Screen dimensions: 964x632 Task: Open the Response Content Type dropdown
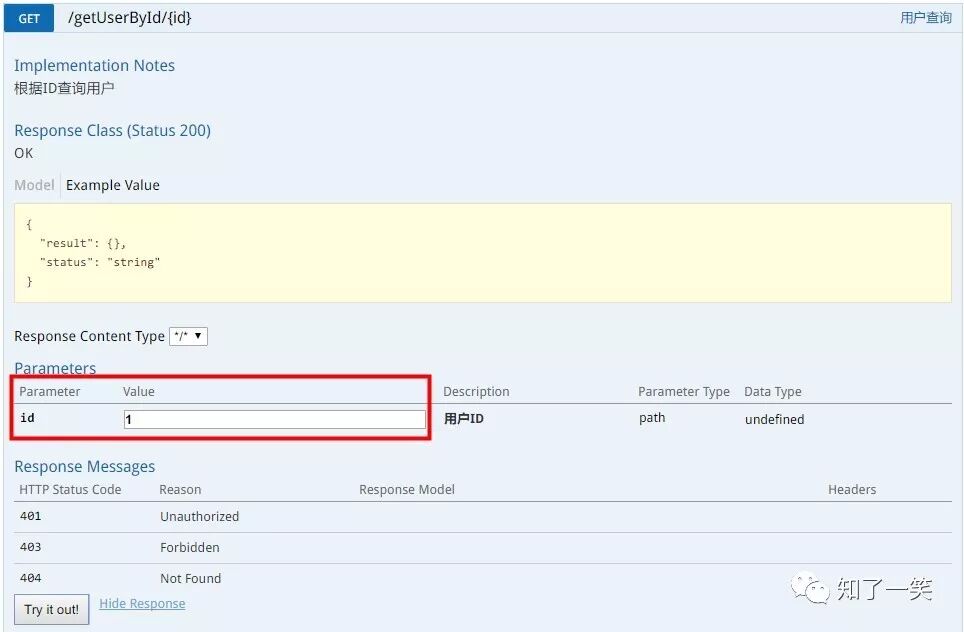(x=189, y=336)
